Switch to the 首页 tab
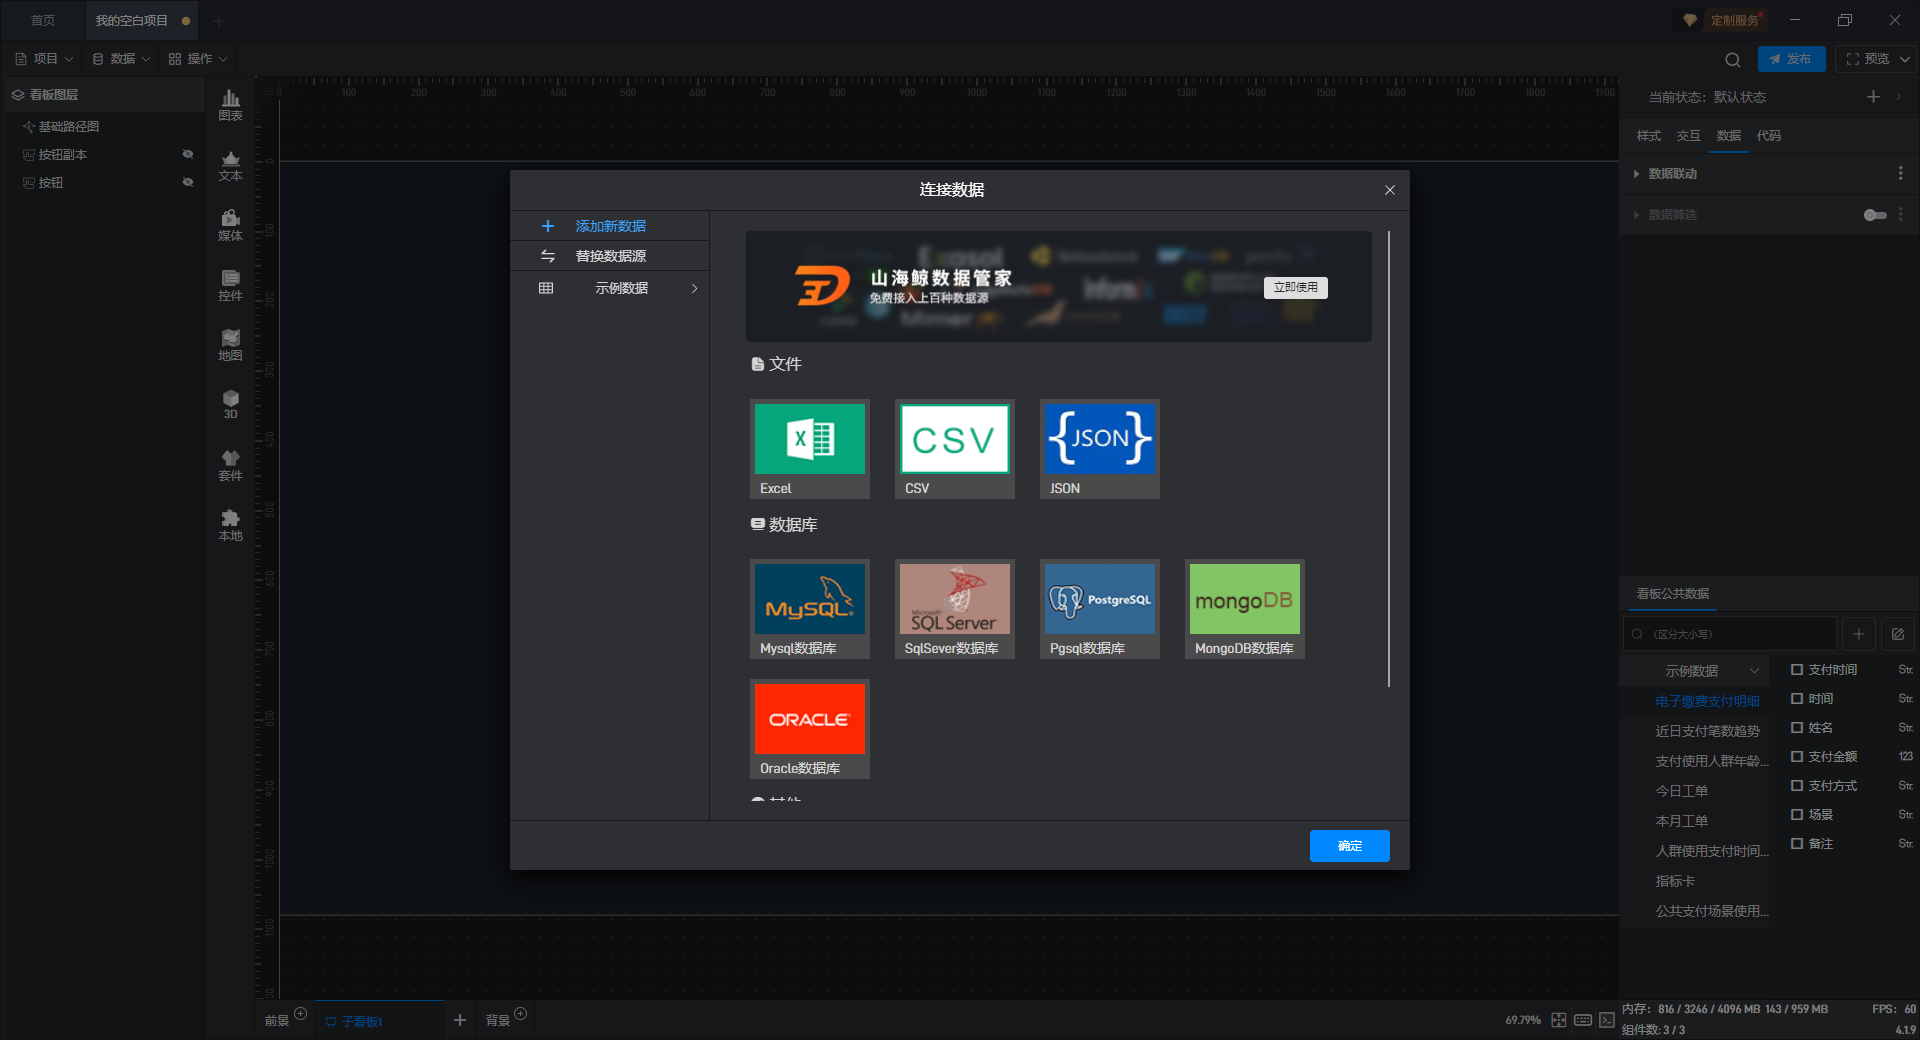 (43, 20)
